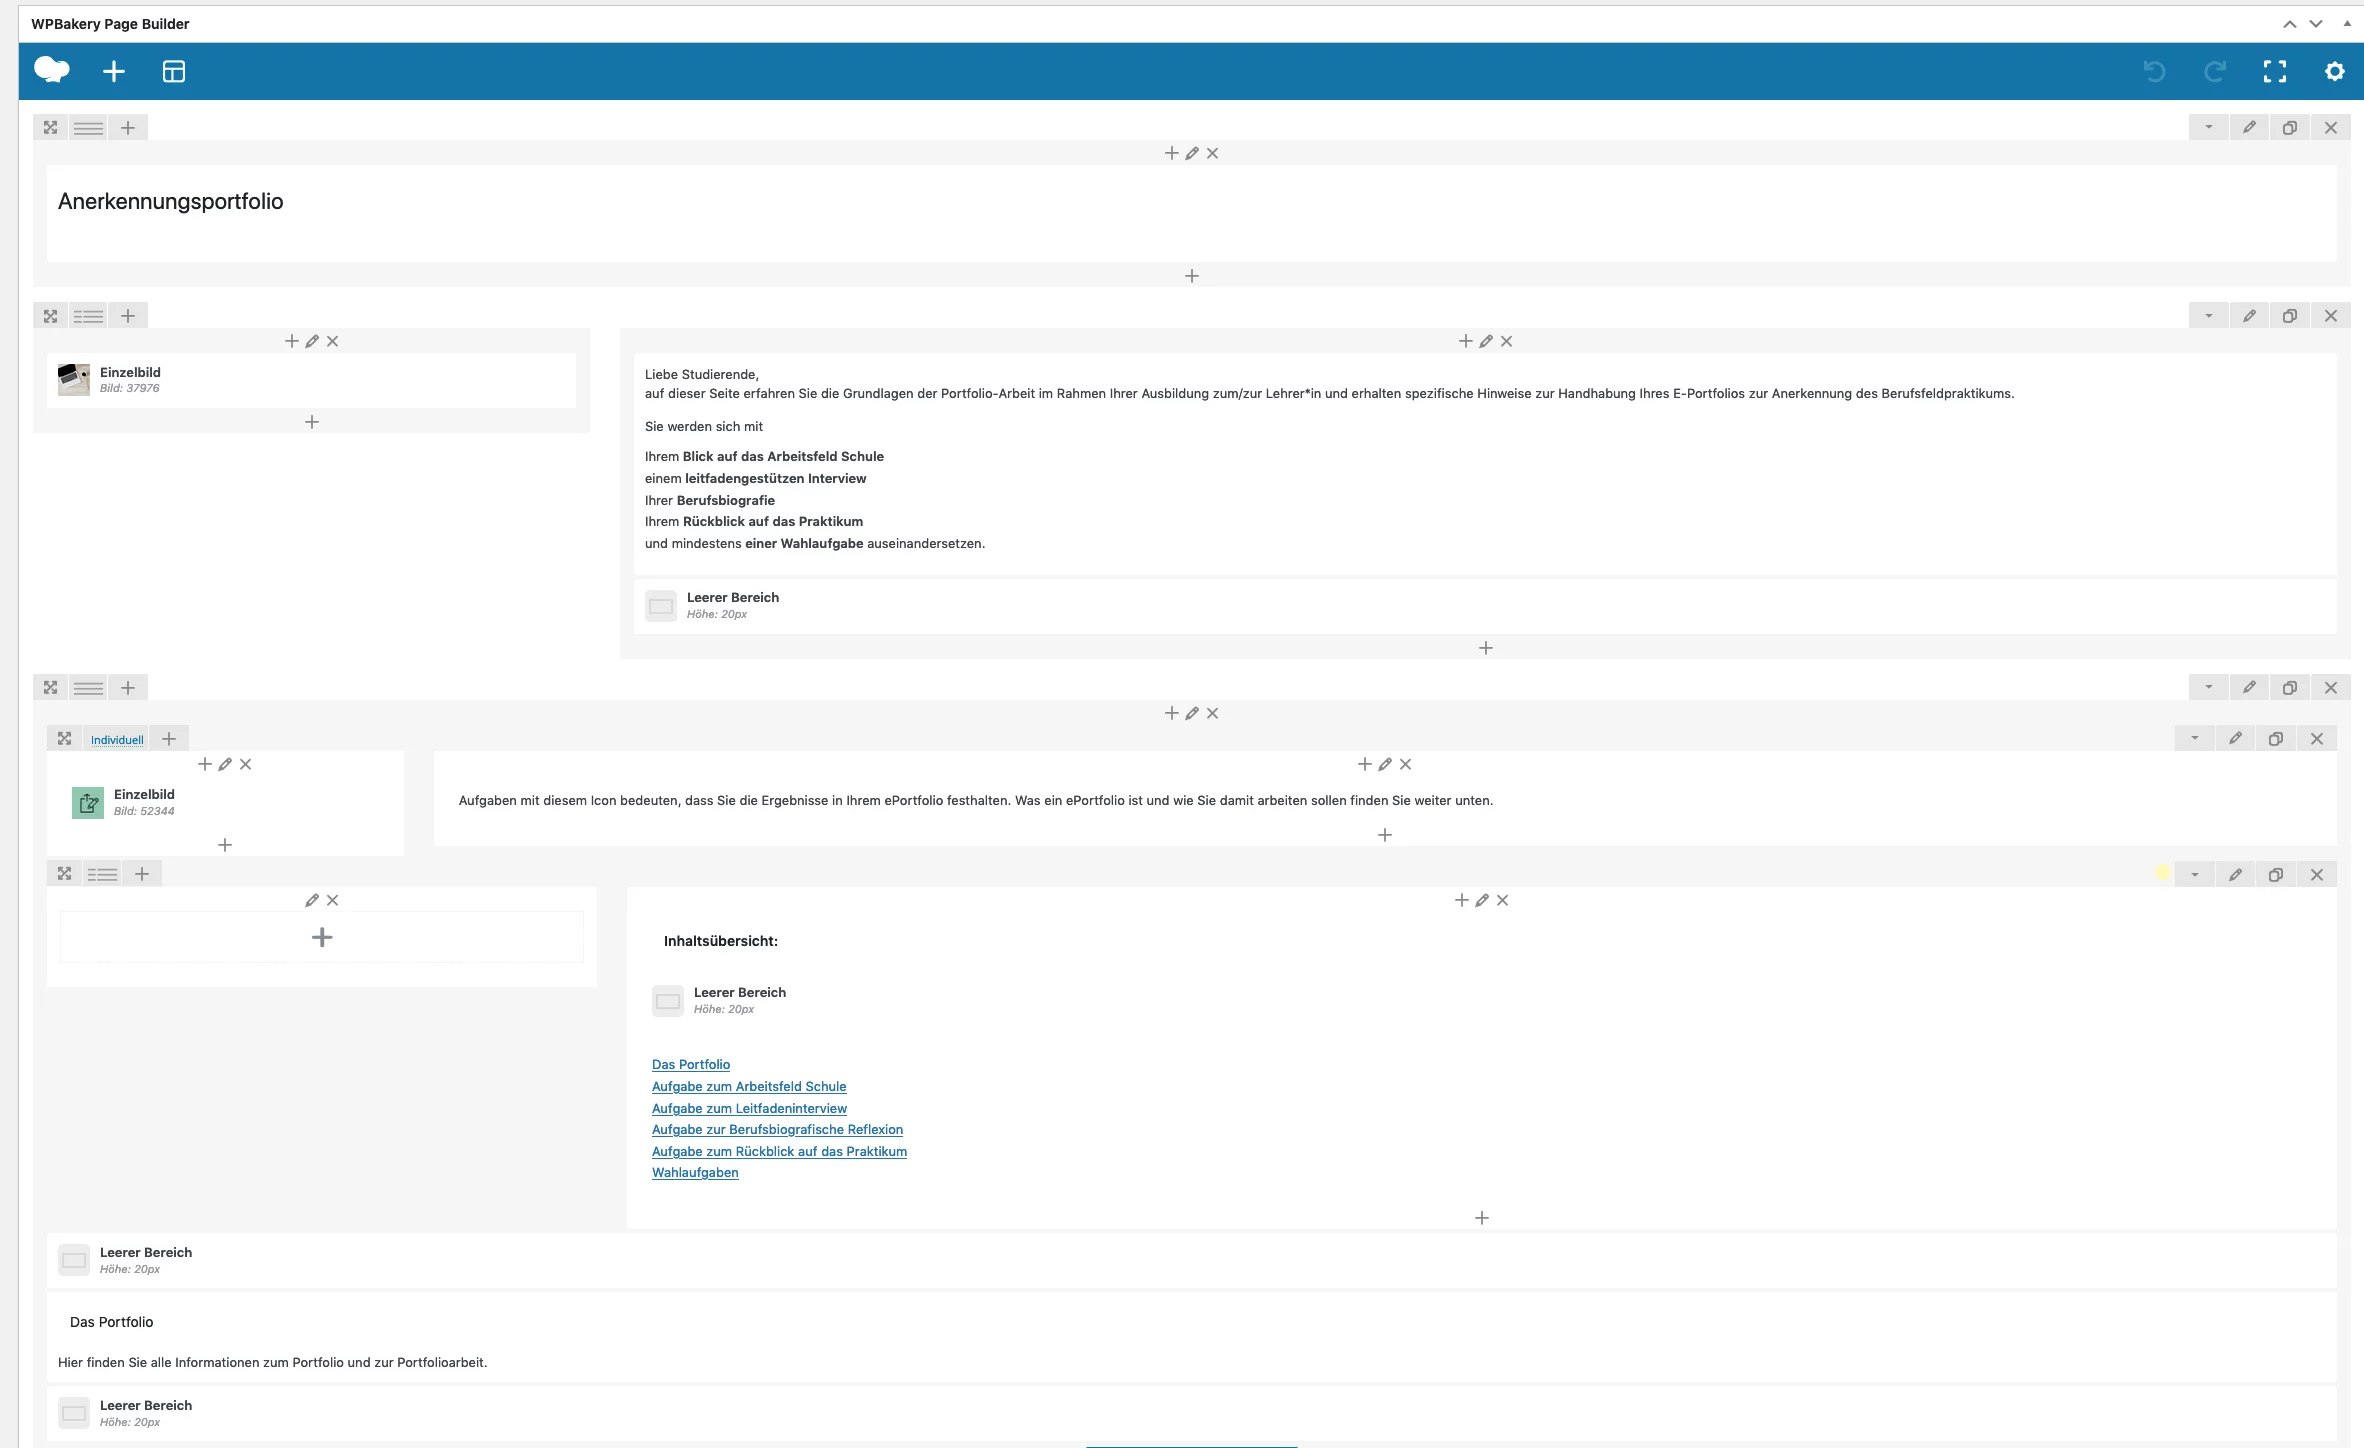The height and width of the screenshot is (1448, 2364).
Task: Edit the Liebe Studierende row settings
Action: [2249, 316]
